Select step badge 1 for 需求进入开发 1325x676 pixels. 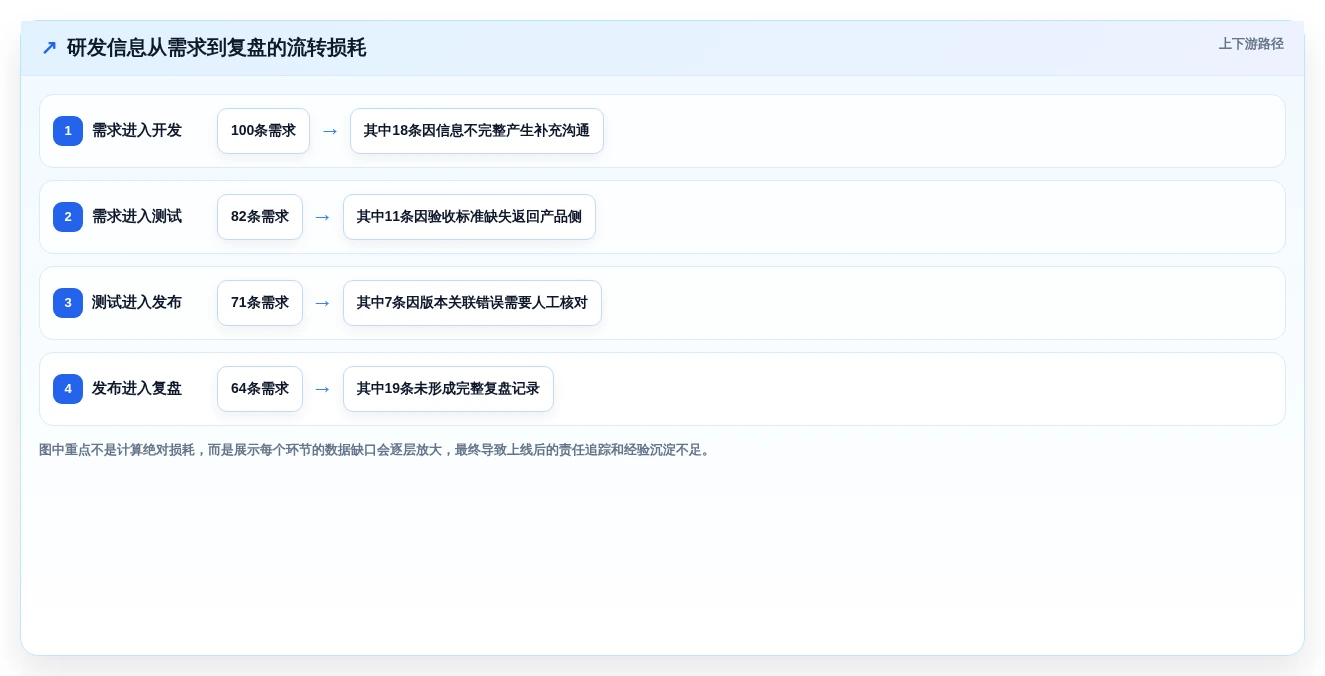(x=68, y=131)
